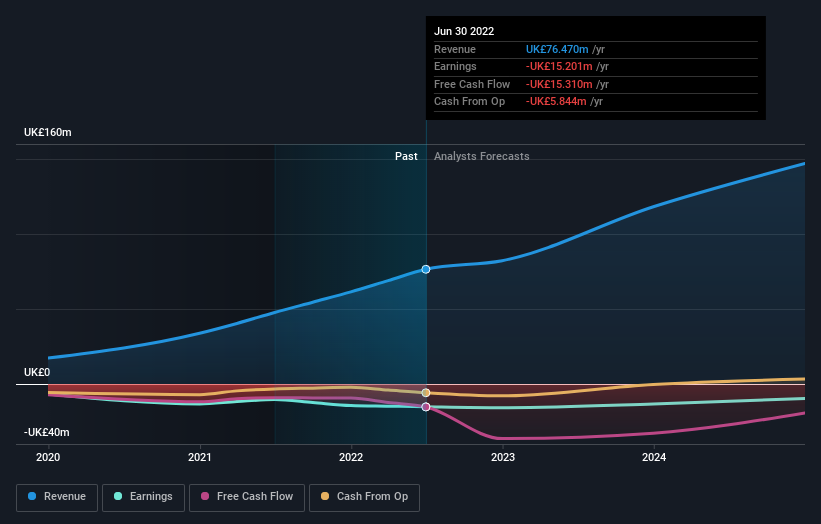Click the Cash From Op label in tooltip
This screenshot has width=821, height=524.
[469, 102]
